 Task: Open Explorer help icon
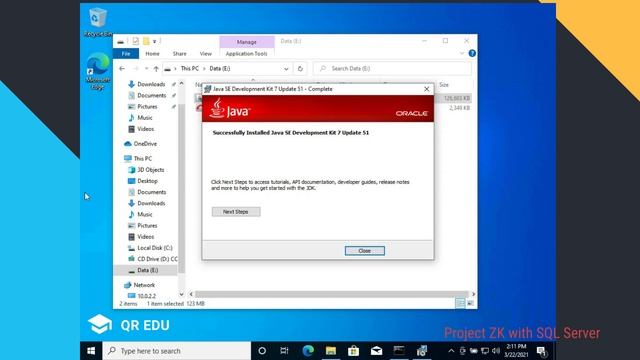tap(472, 53)
